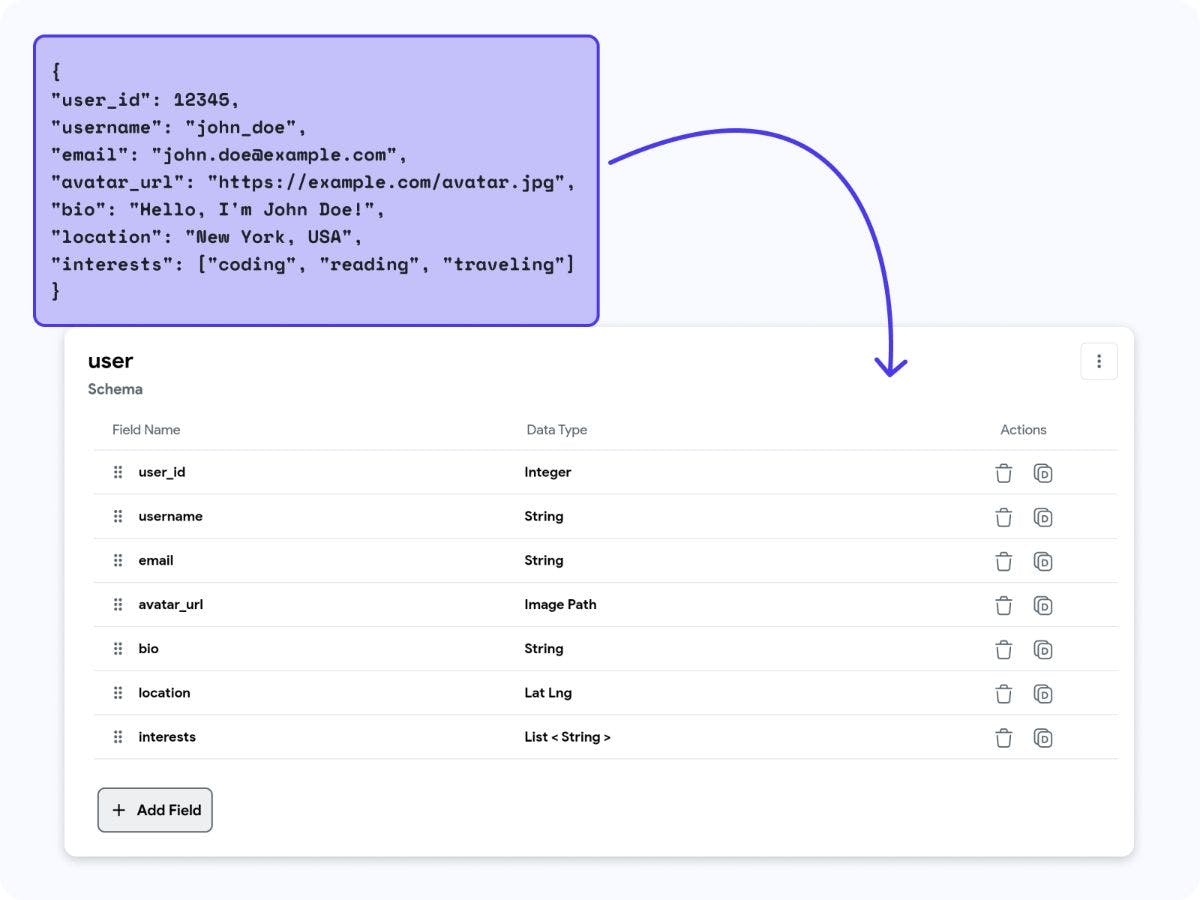Open the Lat Lng data type
The image size is (1200, 900).
pos(548,692)
